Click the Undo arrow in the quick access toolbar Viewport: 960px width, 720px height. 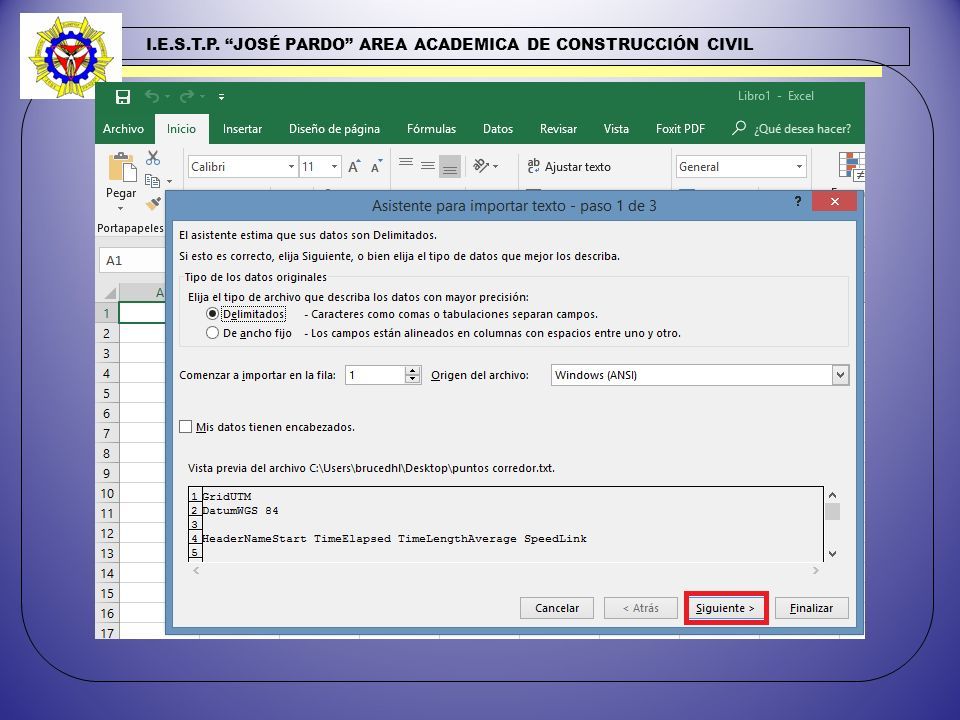click(152, 96)
